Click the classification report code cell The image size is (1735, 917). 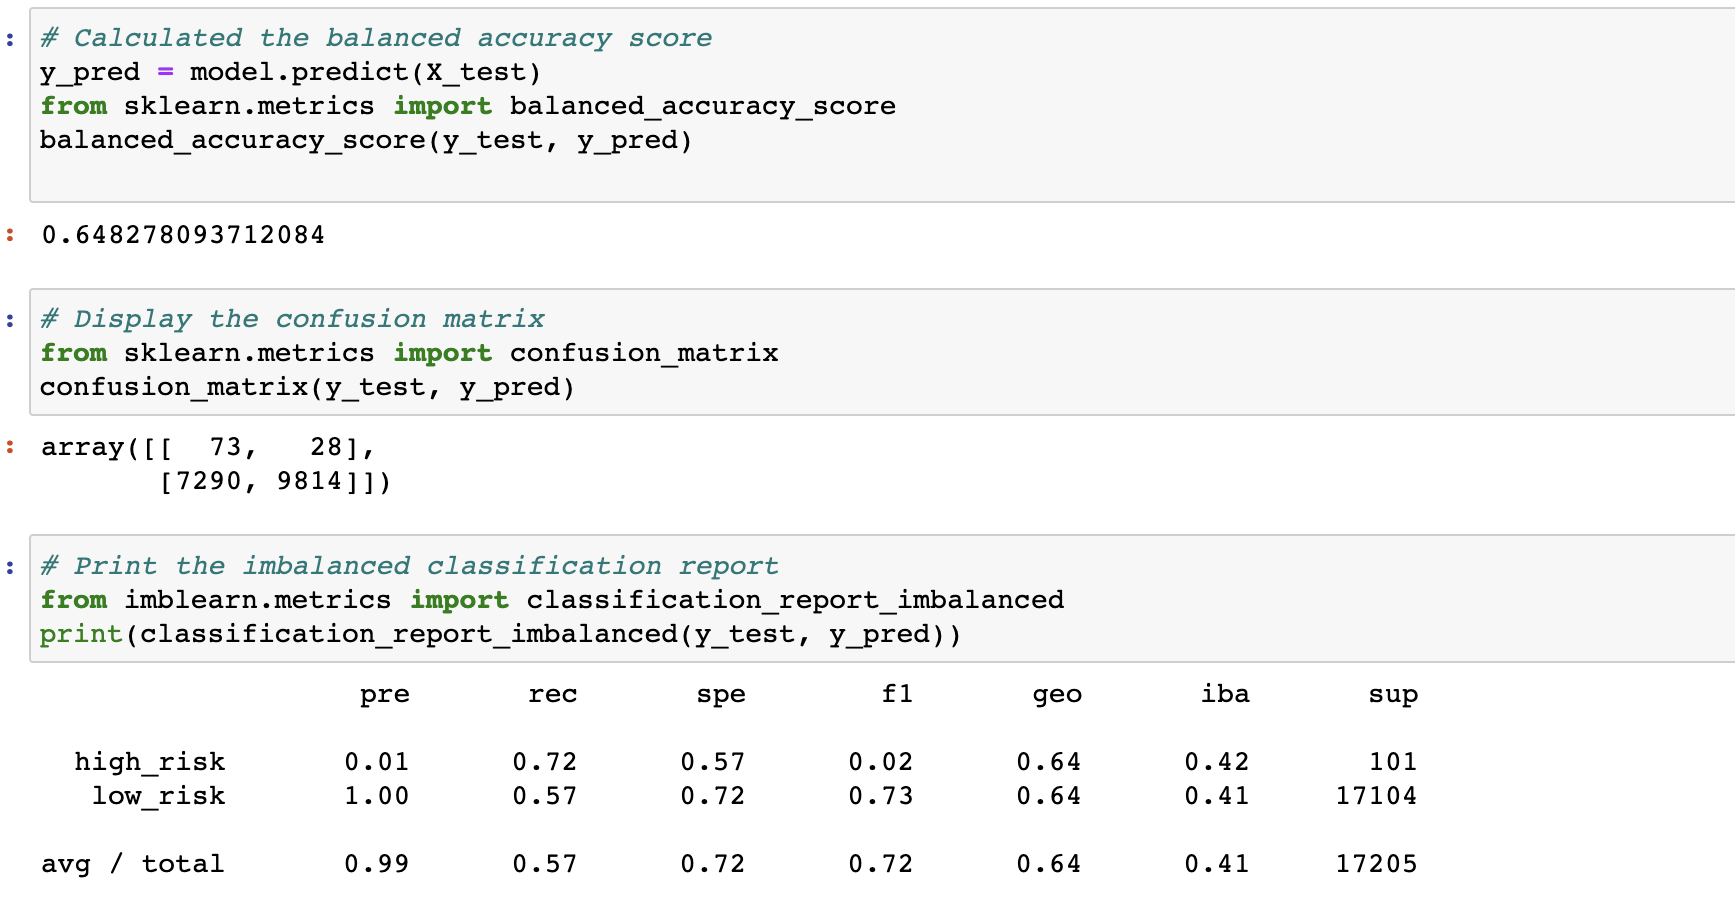click(x=882, y=599)
